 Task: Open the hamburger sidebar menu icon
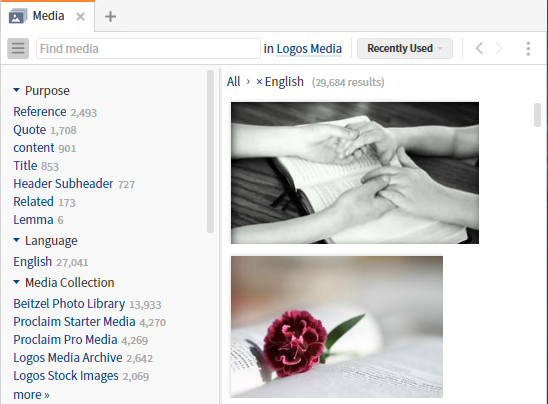tap(18, 48)
